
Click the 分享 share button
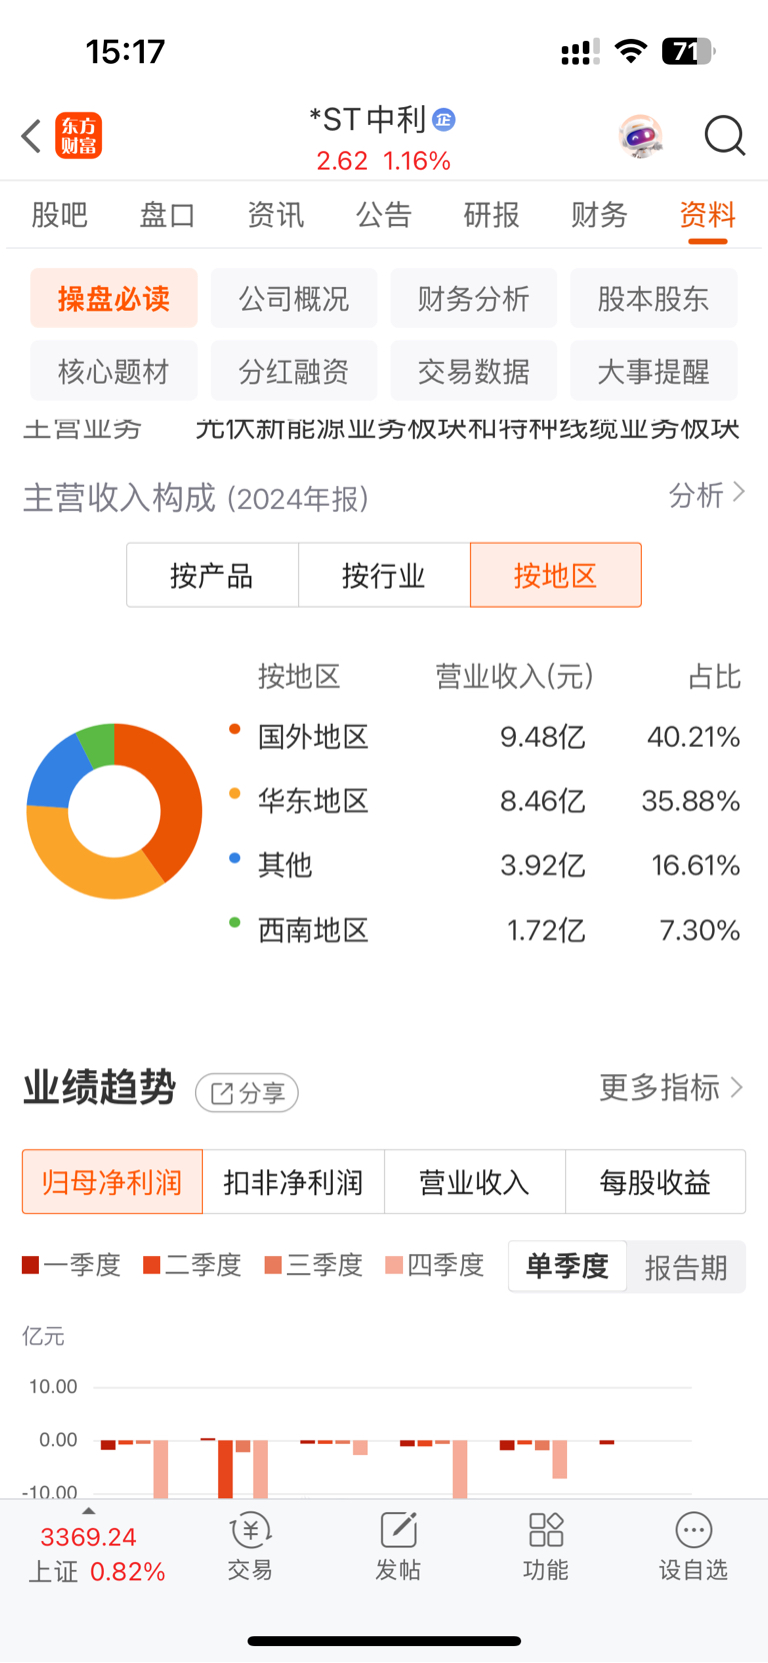[x=247, y=1093]
